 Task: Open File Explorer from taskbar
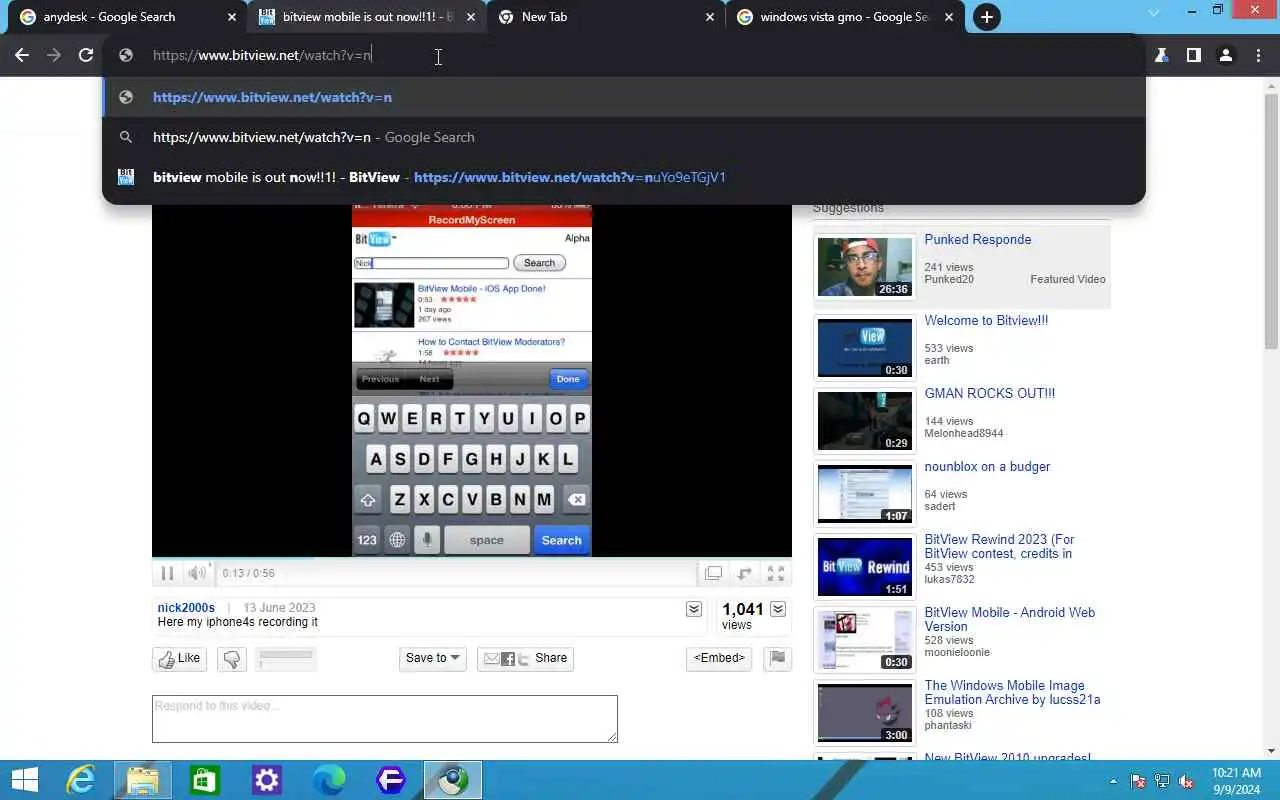142,780
